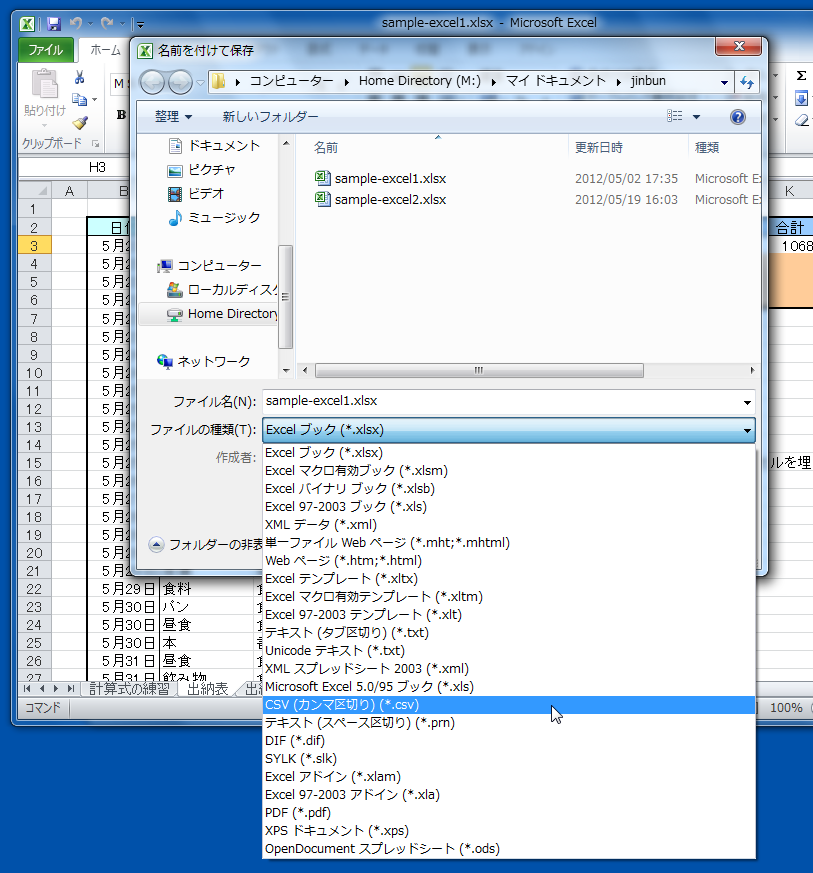This screenshot has height=873, width=813.
Task: Choose CSV (カンマ区切り) (*.csv) from the list
Action: [x=509, y=705]
